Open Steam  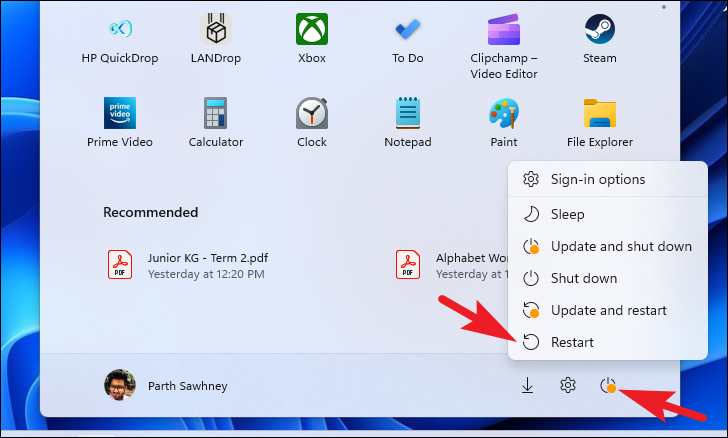tap(599, 40)
